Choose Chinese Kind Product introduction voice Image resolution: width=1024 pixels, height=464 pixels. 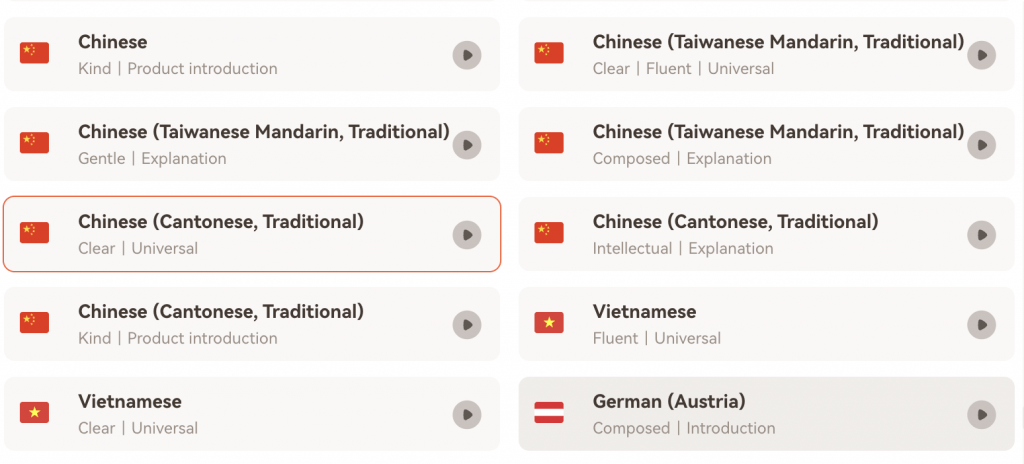pos(252,54)
